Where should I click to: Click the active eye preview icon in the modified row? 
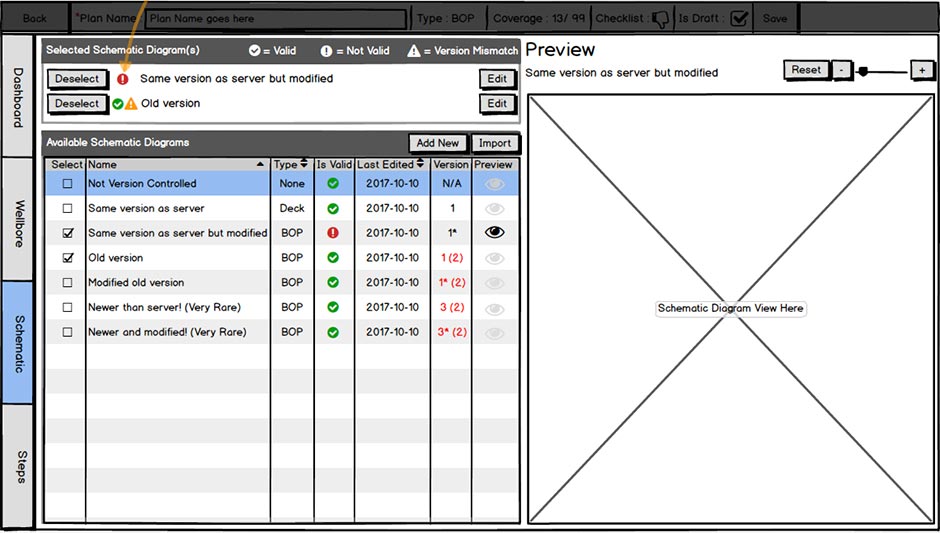pos(494,233)
